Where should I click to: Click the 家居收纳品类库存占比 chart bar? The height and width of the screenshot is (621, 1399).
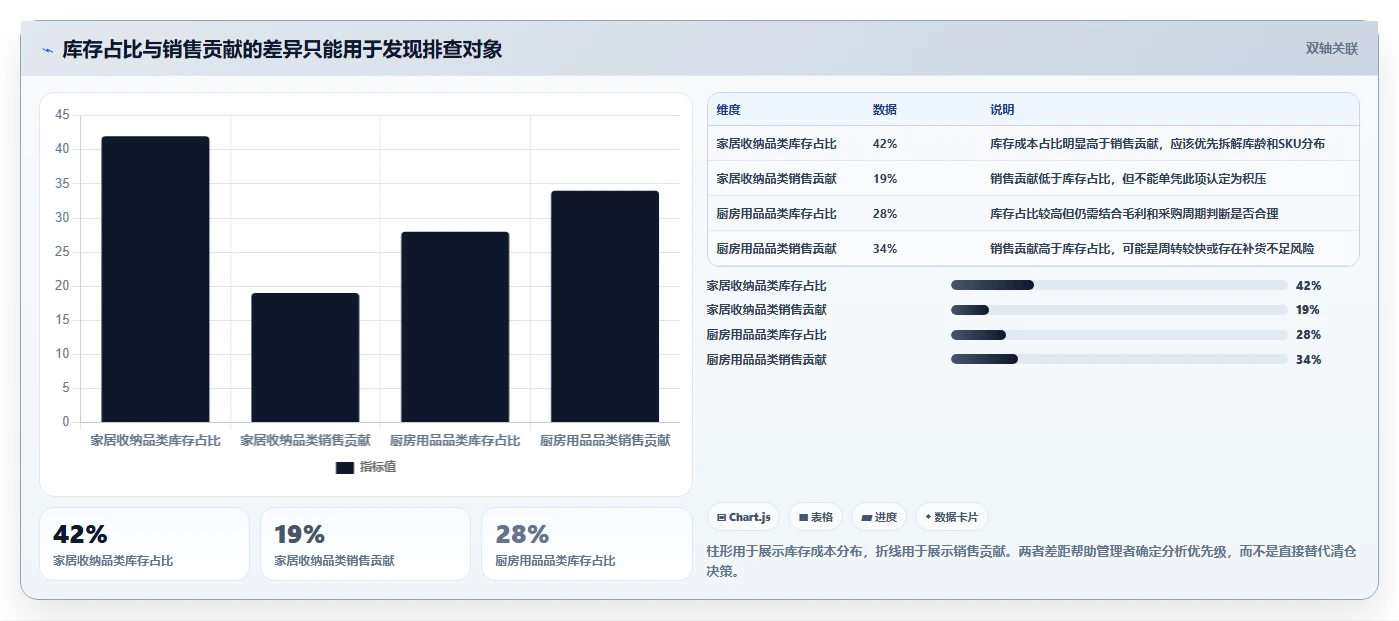[x=155, y=279]
